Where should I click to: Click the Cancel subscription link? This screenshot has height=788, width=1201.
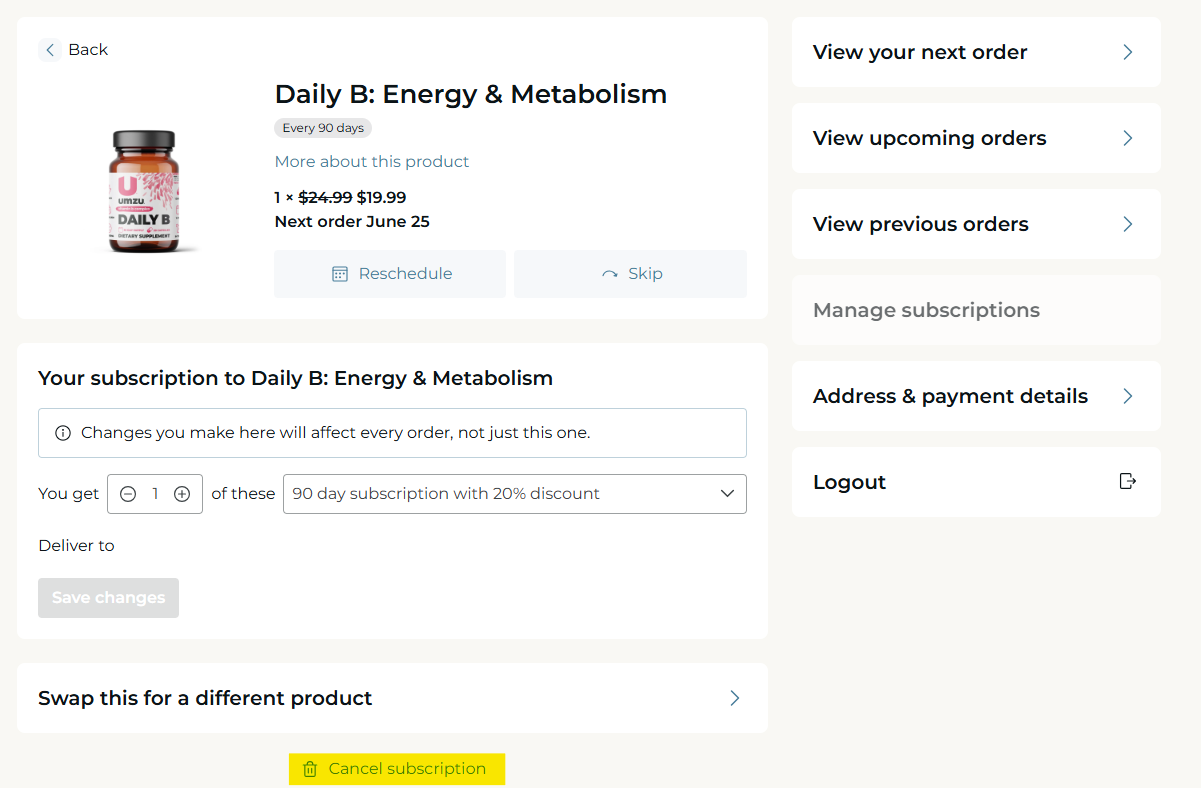(x=407, y=769)
